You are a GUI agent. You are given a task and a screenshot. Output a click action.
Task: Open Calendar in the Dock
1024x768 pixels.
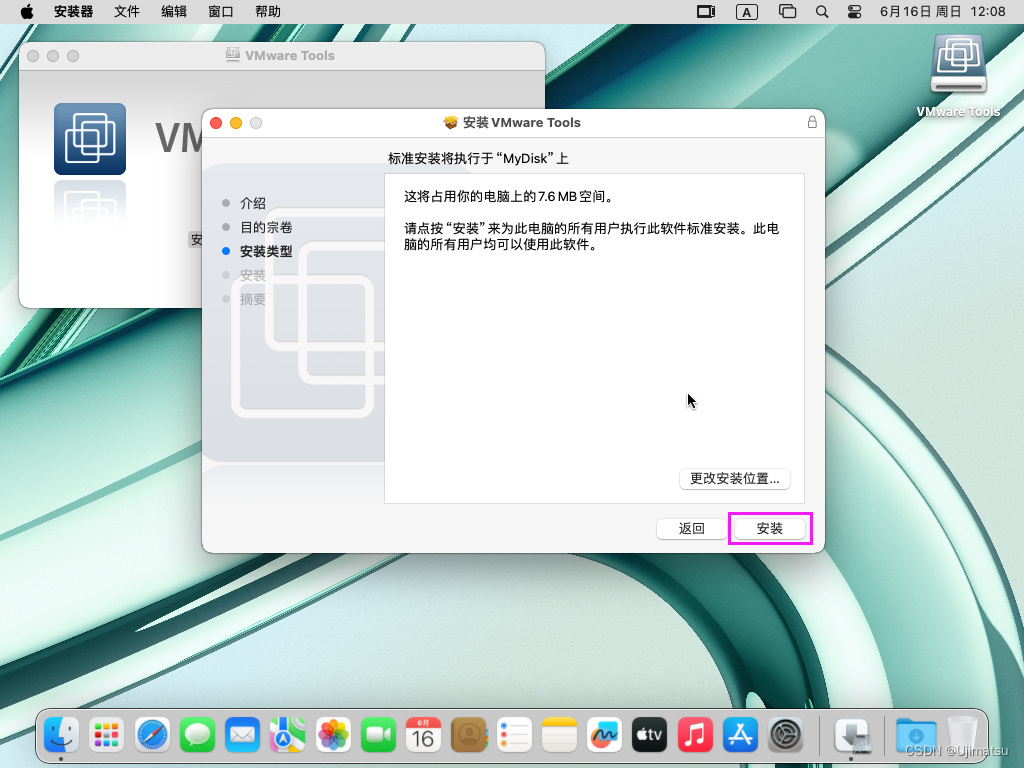(423, 735)
